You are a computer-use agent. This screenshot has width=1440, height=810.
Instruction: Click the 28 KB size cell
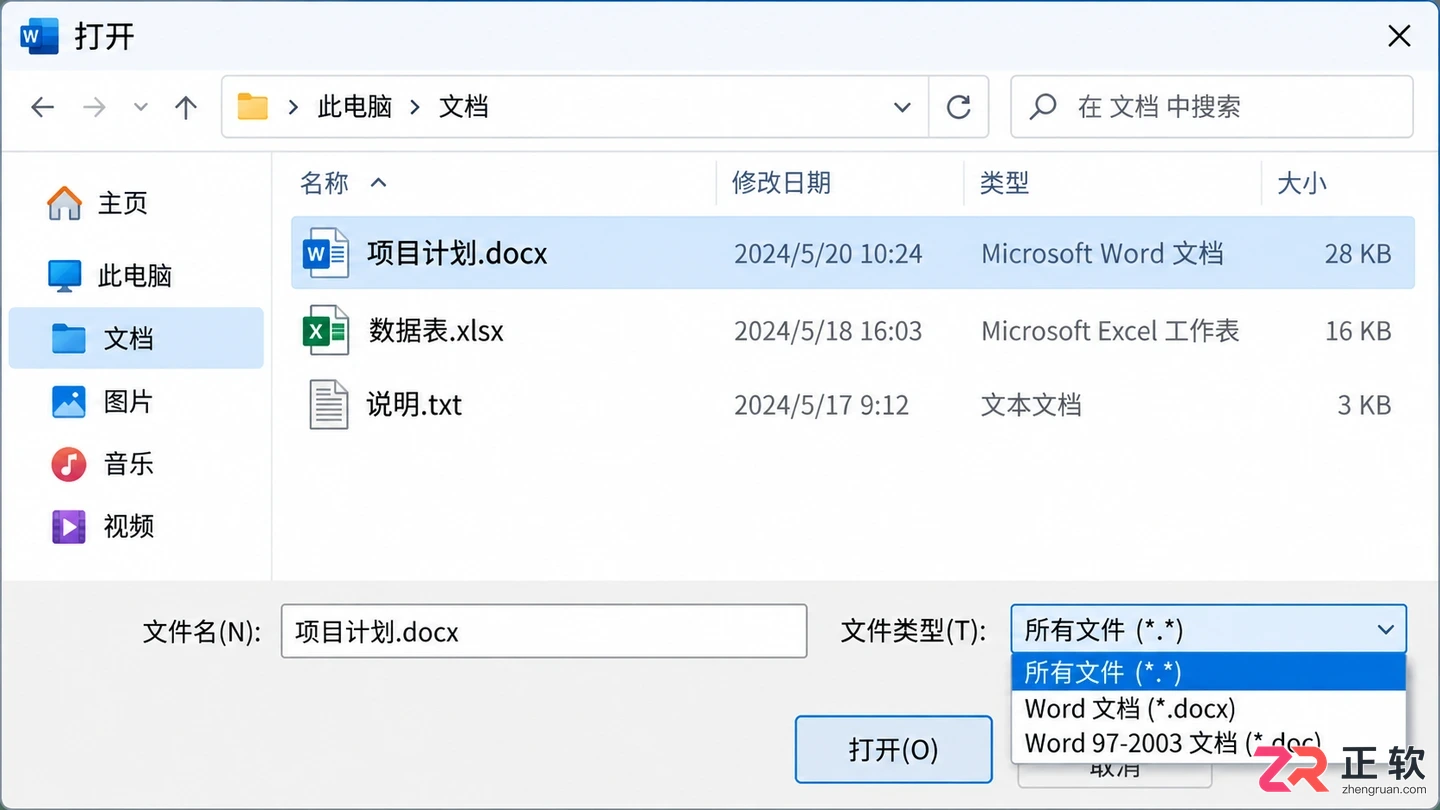[x=1358, y=254]
